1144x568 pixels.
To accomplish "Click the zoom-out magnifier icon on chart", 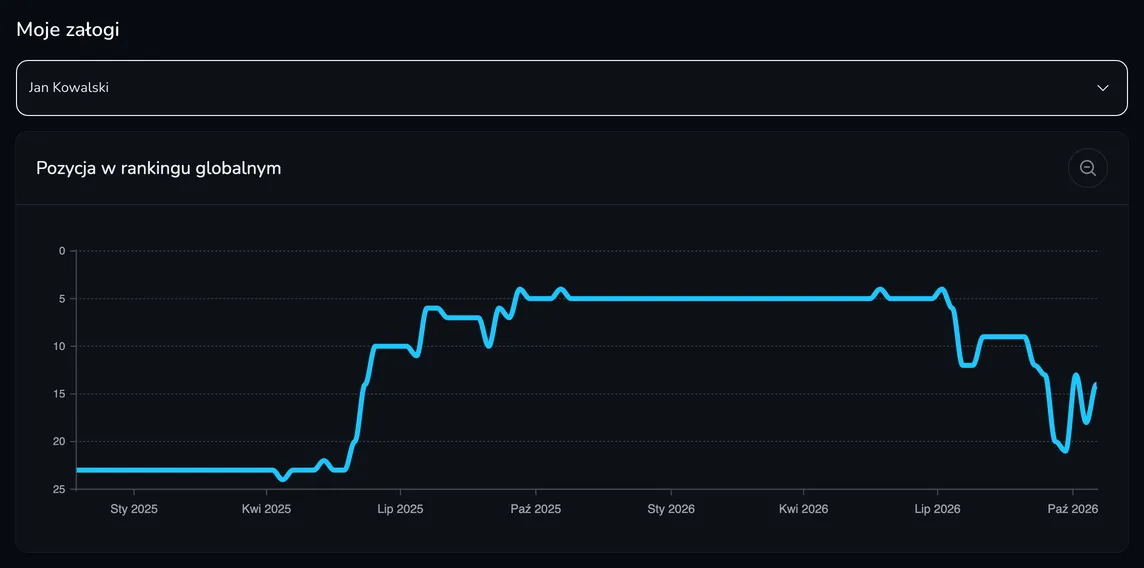I will click(1088, 168).
